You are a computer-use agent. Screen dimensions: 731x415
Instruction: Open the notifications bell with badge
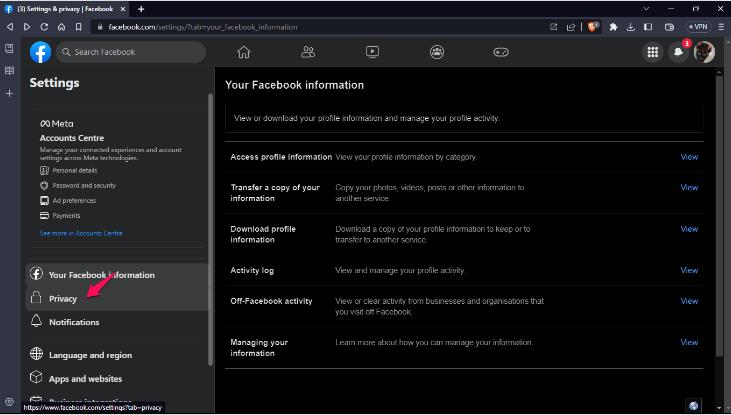679,52
